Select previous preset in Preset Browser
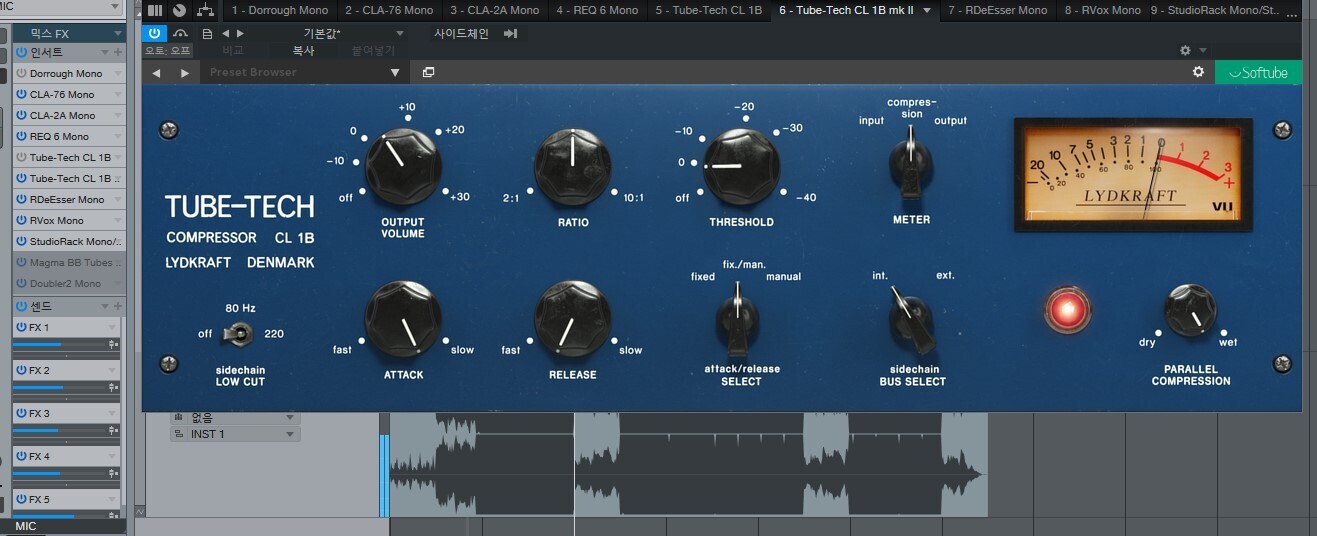The image size is (1317, 536). pos(156,72)
